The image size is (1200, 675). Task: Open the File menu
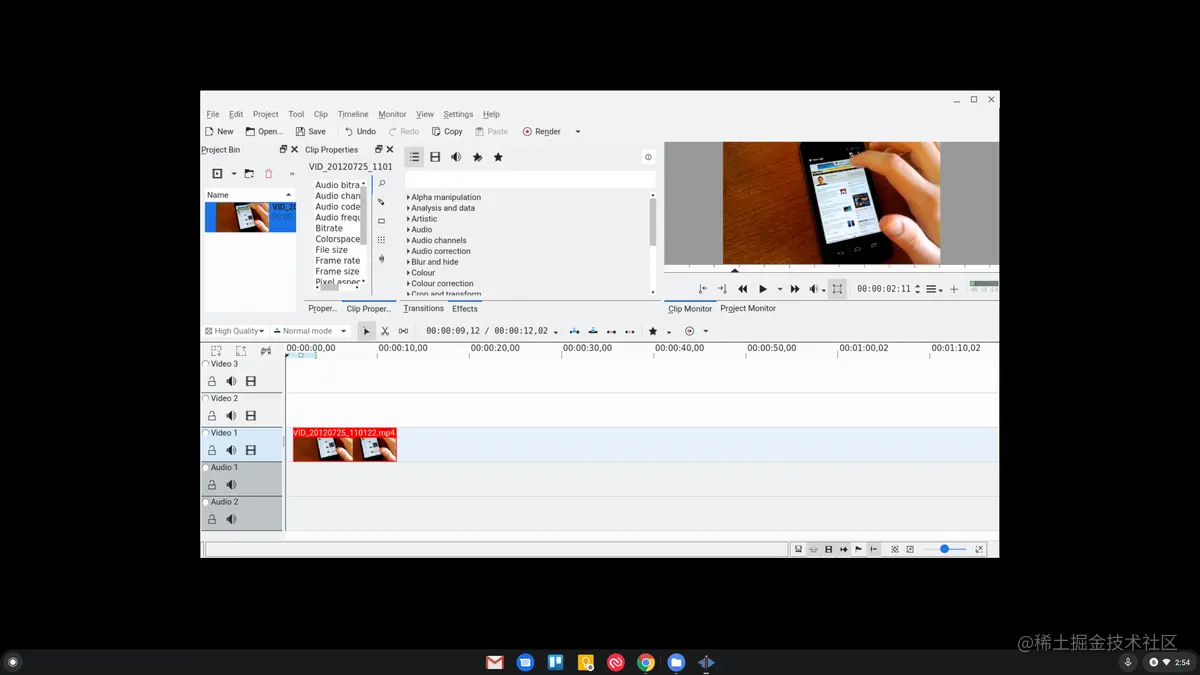213,114
